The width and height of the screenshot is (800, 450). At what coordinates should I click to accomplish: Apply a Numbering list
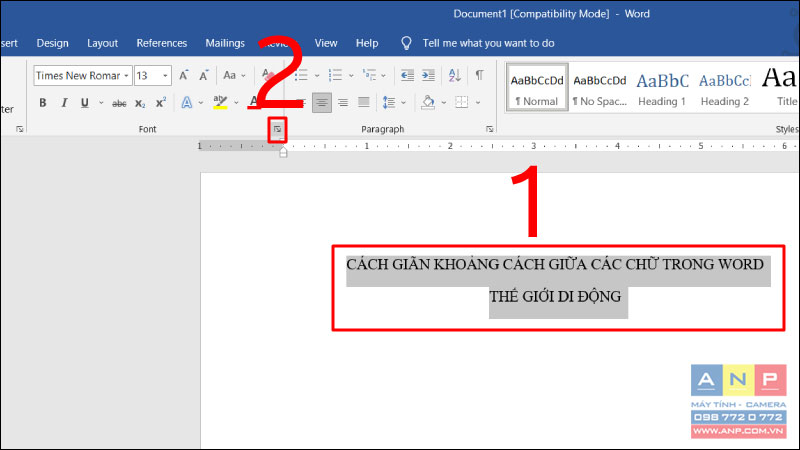click(335, 76)
